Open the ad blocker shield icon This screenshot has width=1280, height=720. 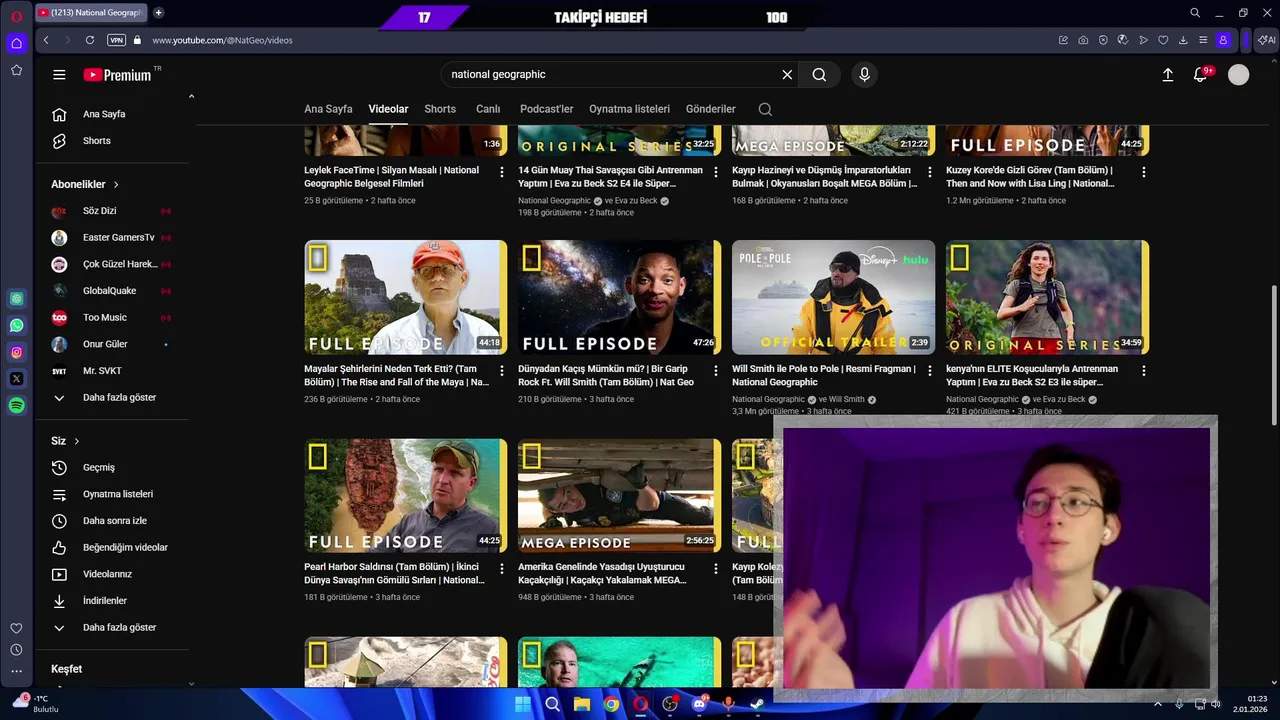1103,40
